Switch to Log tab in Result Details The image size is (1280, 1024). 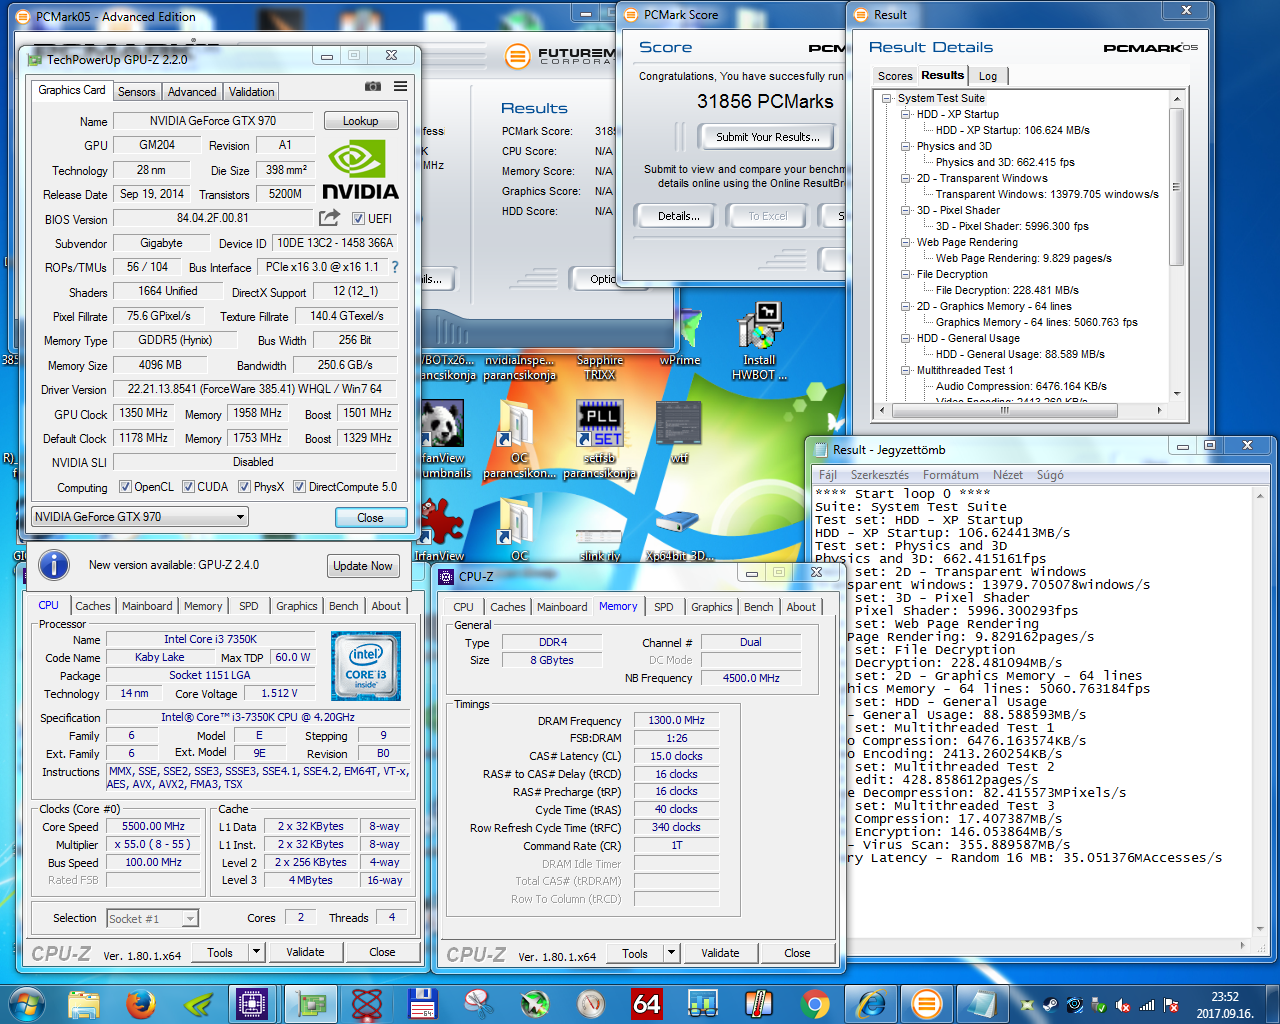coord(988,76)
